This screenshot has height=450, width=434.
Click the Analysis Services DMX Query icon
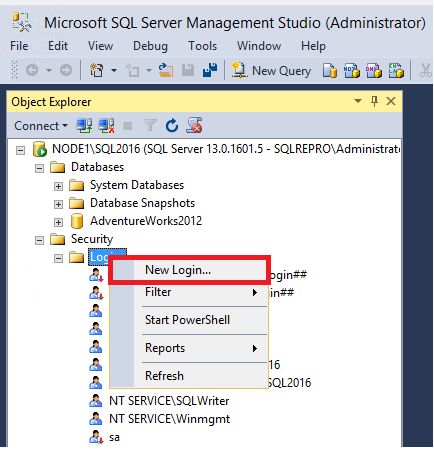point(374,70)
